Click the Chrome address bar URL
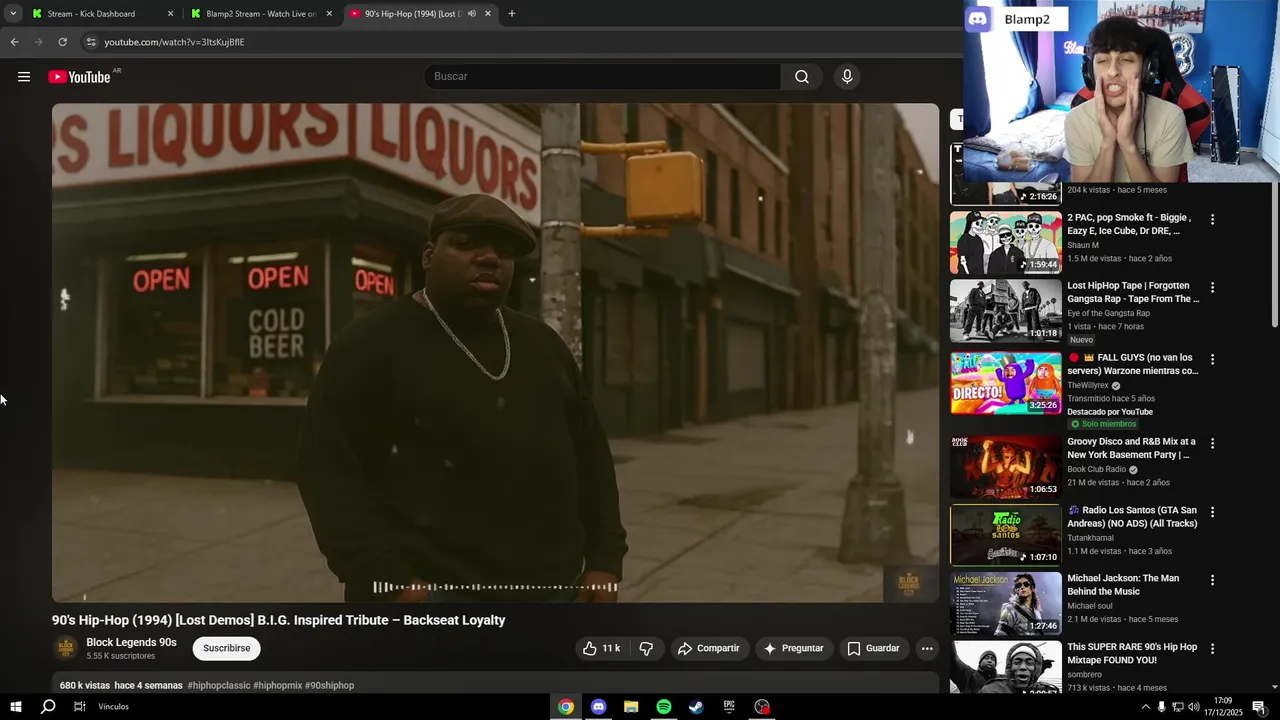This screenshot has width=1280, height=720. pos(174,42)
